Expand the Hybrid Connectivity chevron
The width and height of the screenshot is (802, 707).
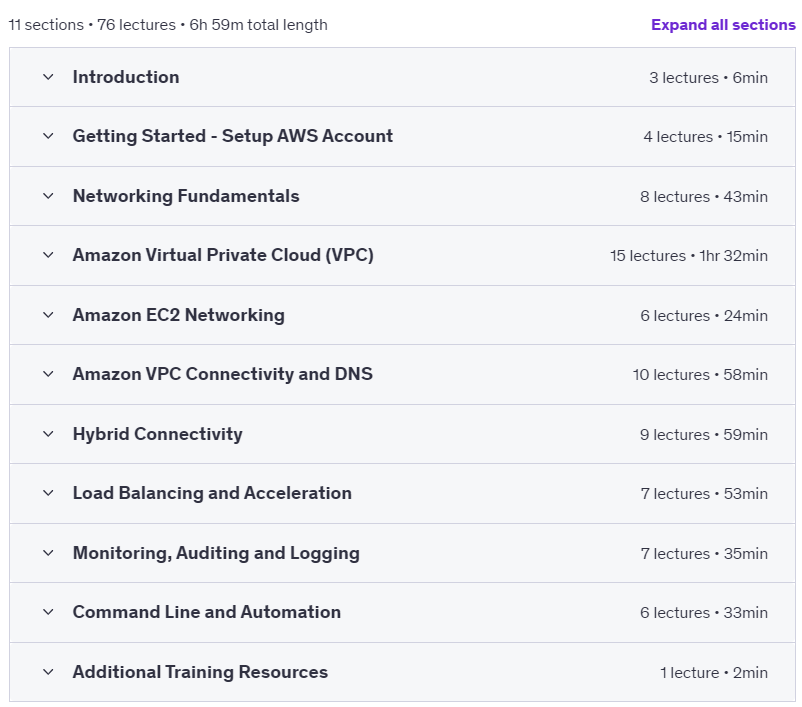tap(48, 434)
